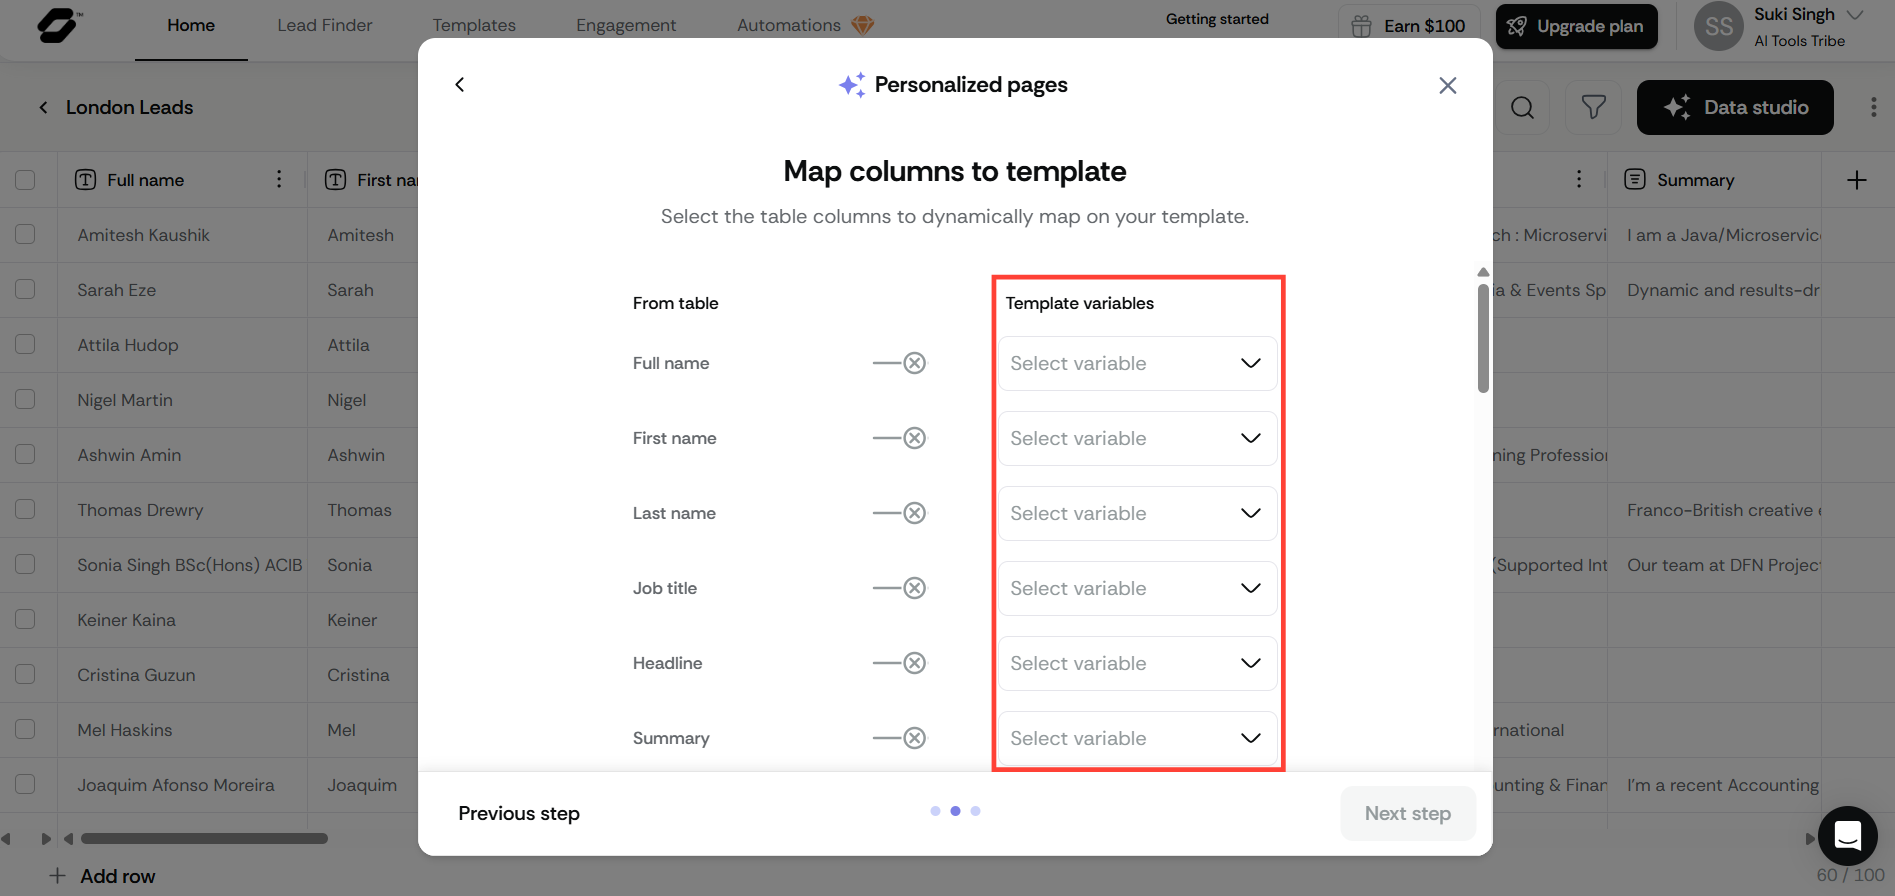Open the column options before Summary column
The image size is (1895, 896).
click(1579, 179)
